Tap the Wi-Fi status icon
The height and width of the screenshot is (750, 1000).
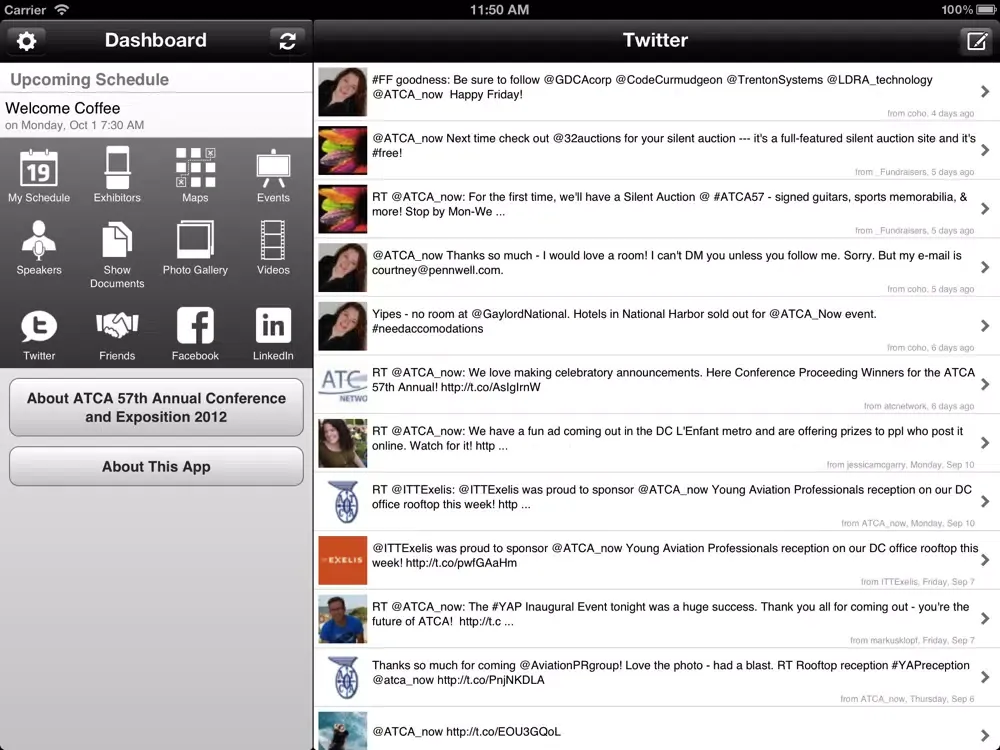62,10
